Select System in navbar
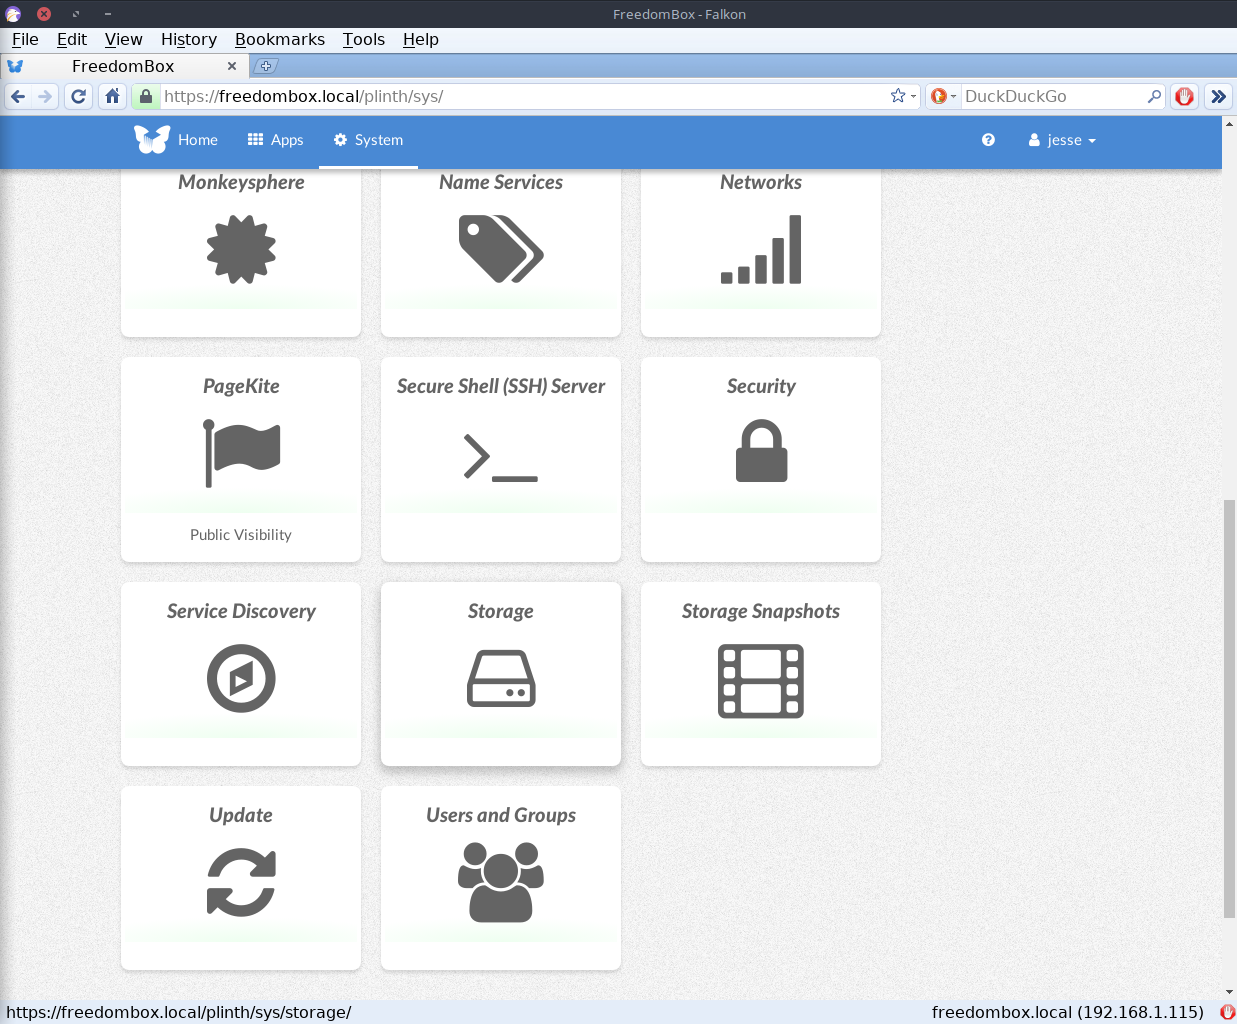This screenshot has width=1237, height=1024. click(369, 140)
